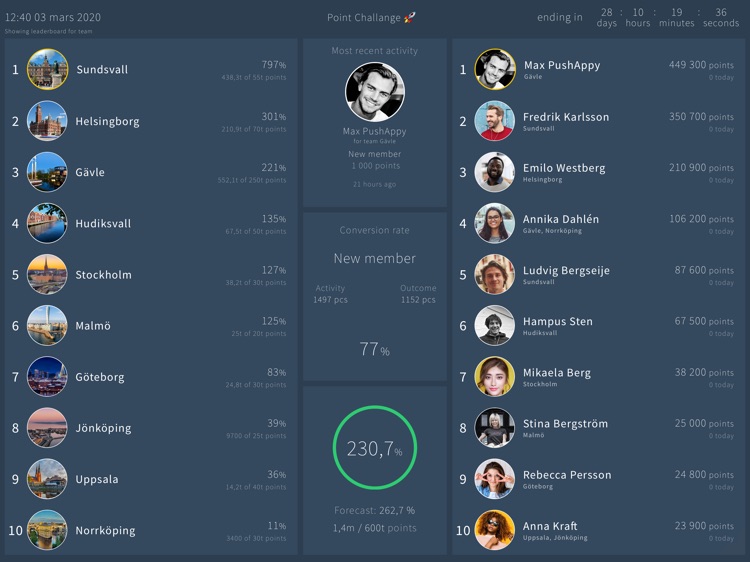750x562 pixels.
Task: Click the Jönköping team name
Action: coord(103,429)
